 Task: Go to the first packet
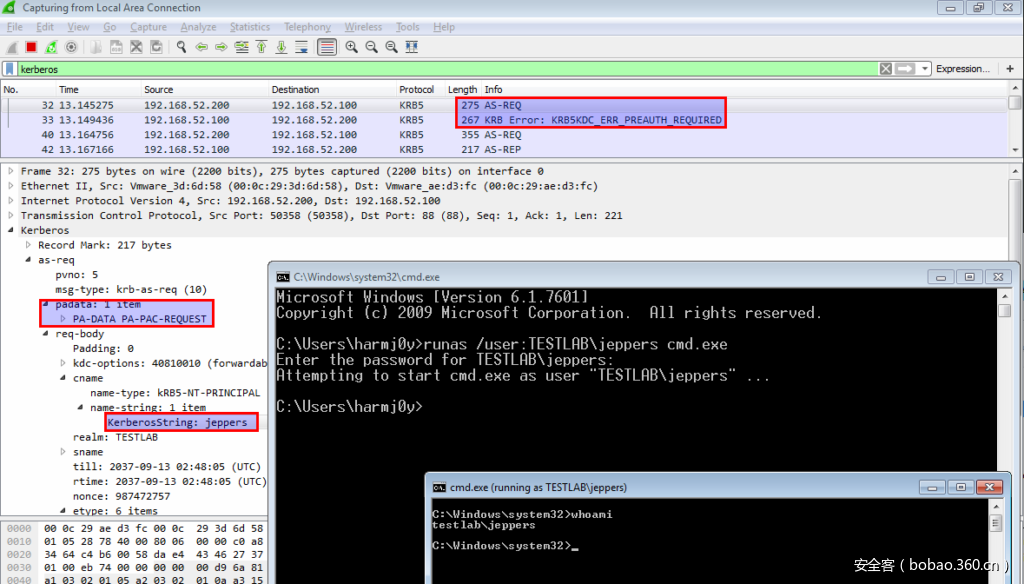coord(261,47)
